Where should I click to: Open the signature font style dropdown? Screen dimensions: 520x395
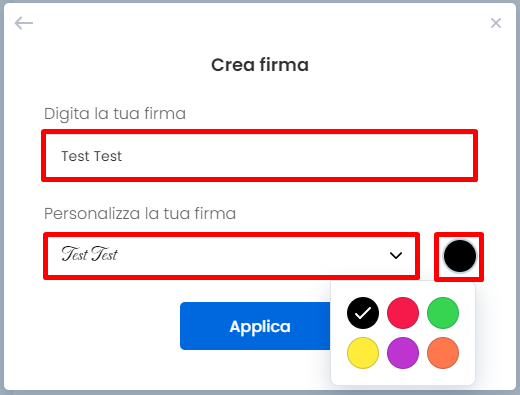[231, 256]
